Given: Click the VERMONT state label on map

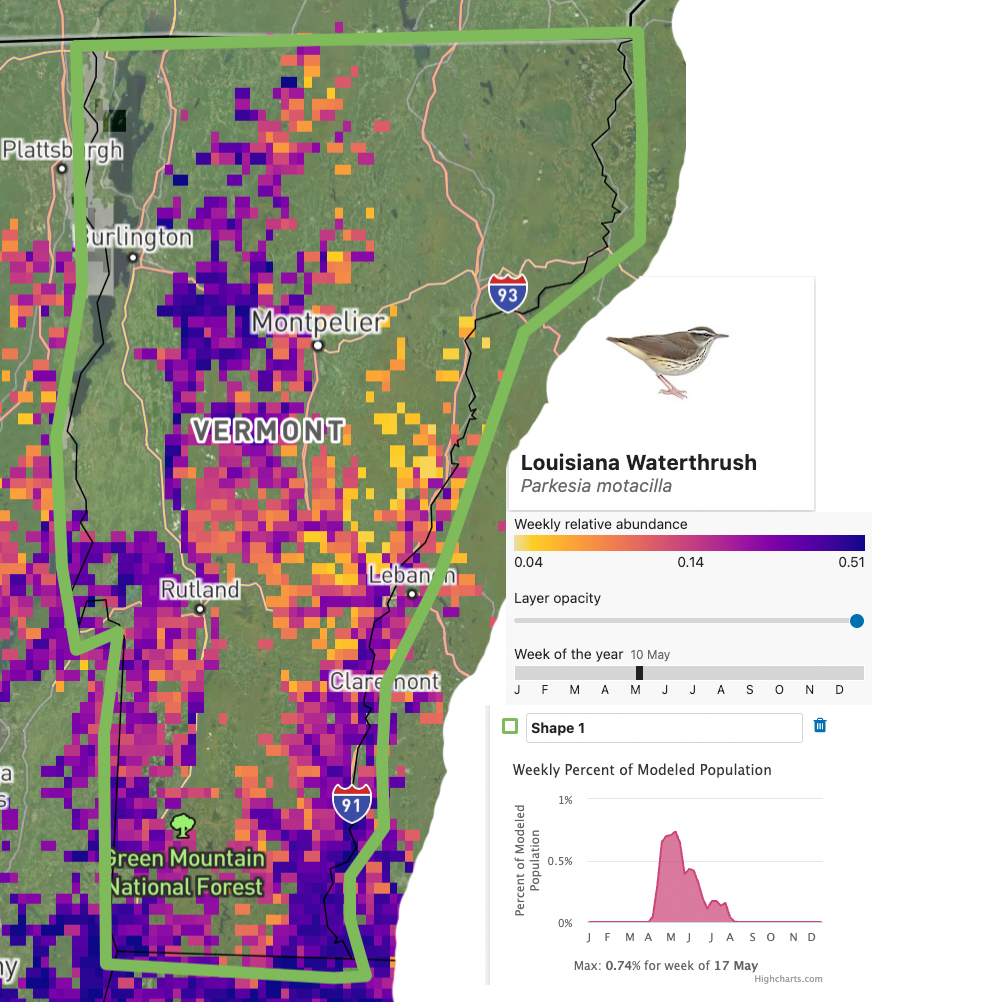Looking at the screenshot, I should pos(268,432).
